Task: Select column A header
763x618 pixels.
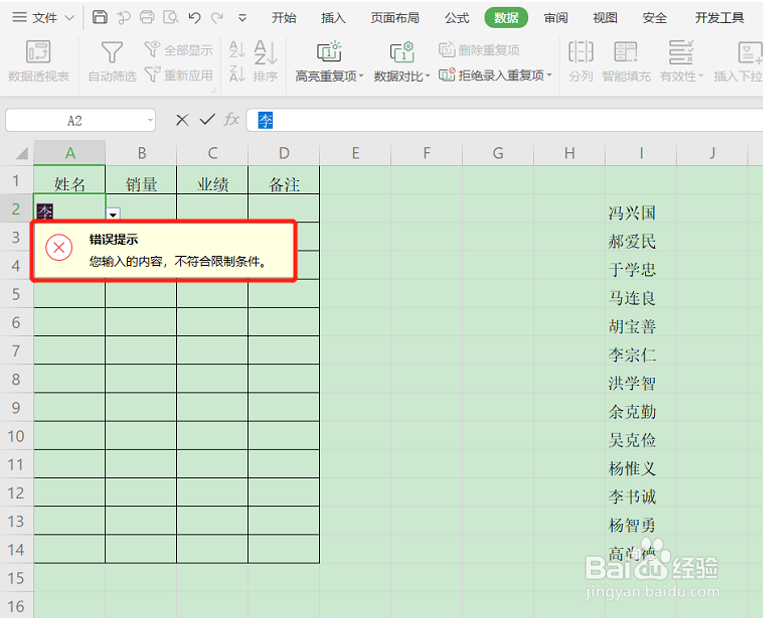Action: point(70,153)
